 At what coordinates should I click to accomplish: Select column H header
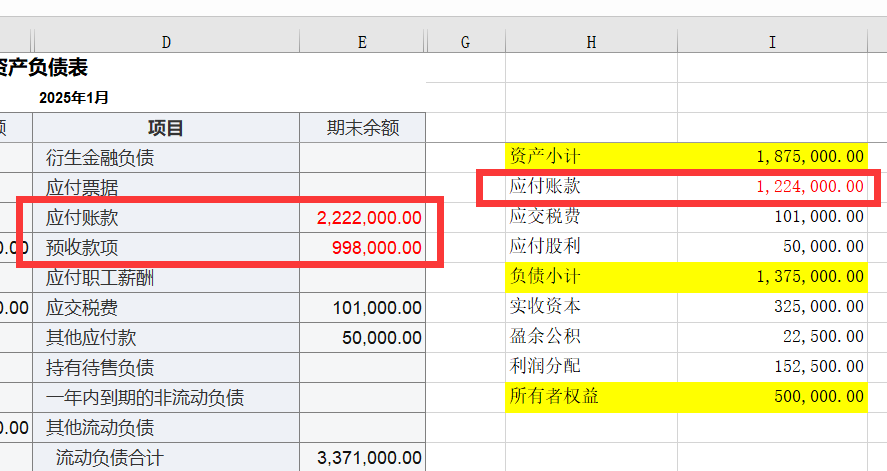click(x=591, y=41)
